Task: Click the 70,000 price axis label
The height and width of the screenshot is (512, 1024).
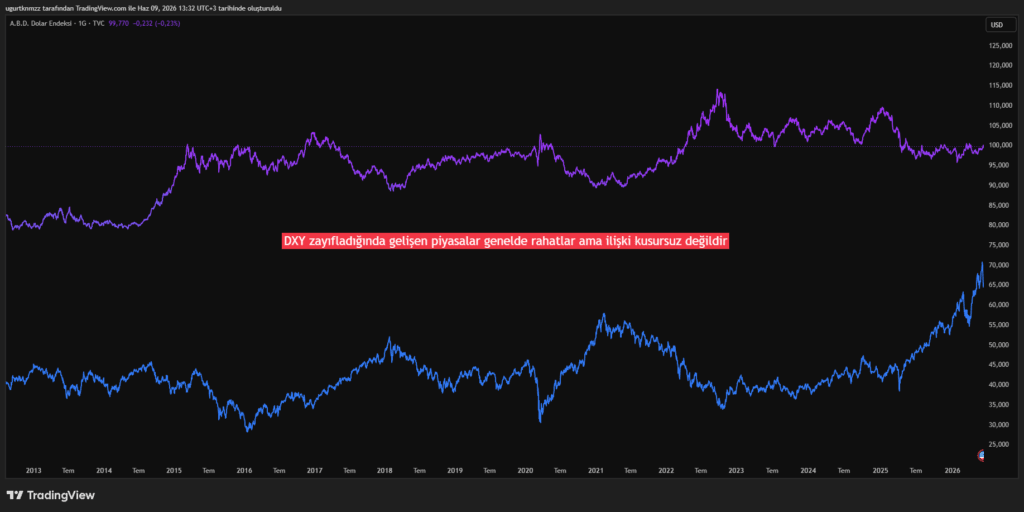Action: click(1001, 265)
